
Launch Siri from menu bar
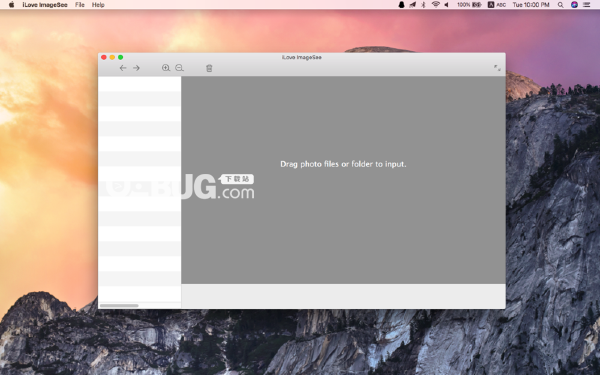[574, 5]
